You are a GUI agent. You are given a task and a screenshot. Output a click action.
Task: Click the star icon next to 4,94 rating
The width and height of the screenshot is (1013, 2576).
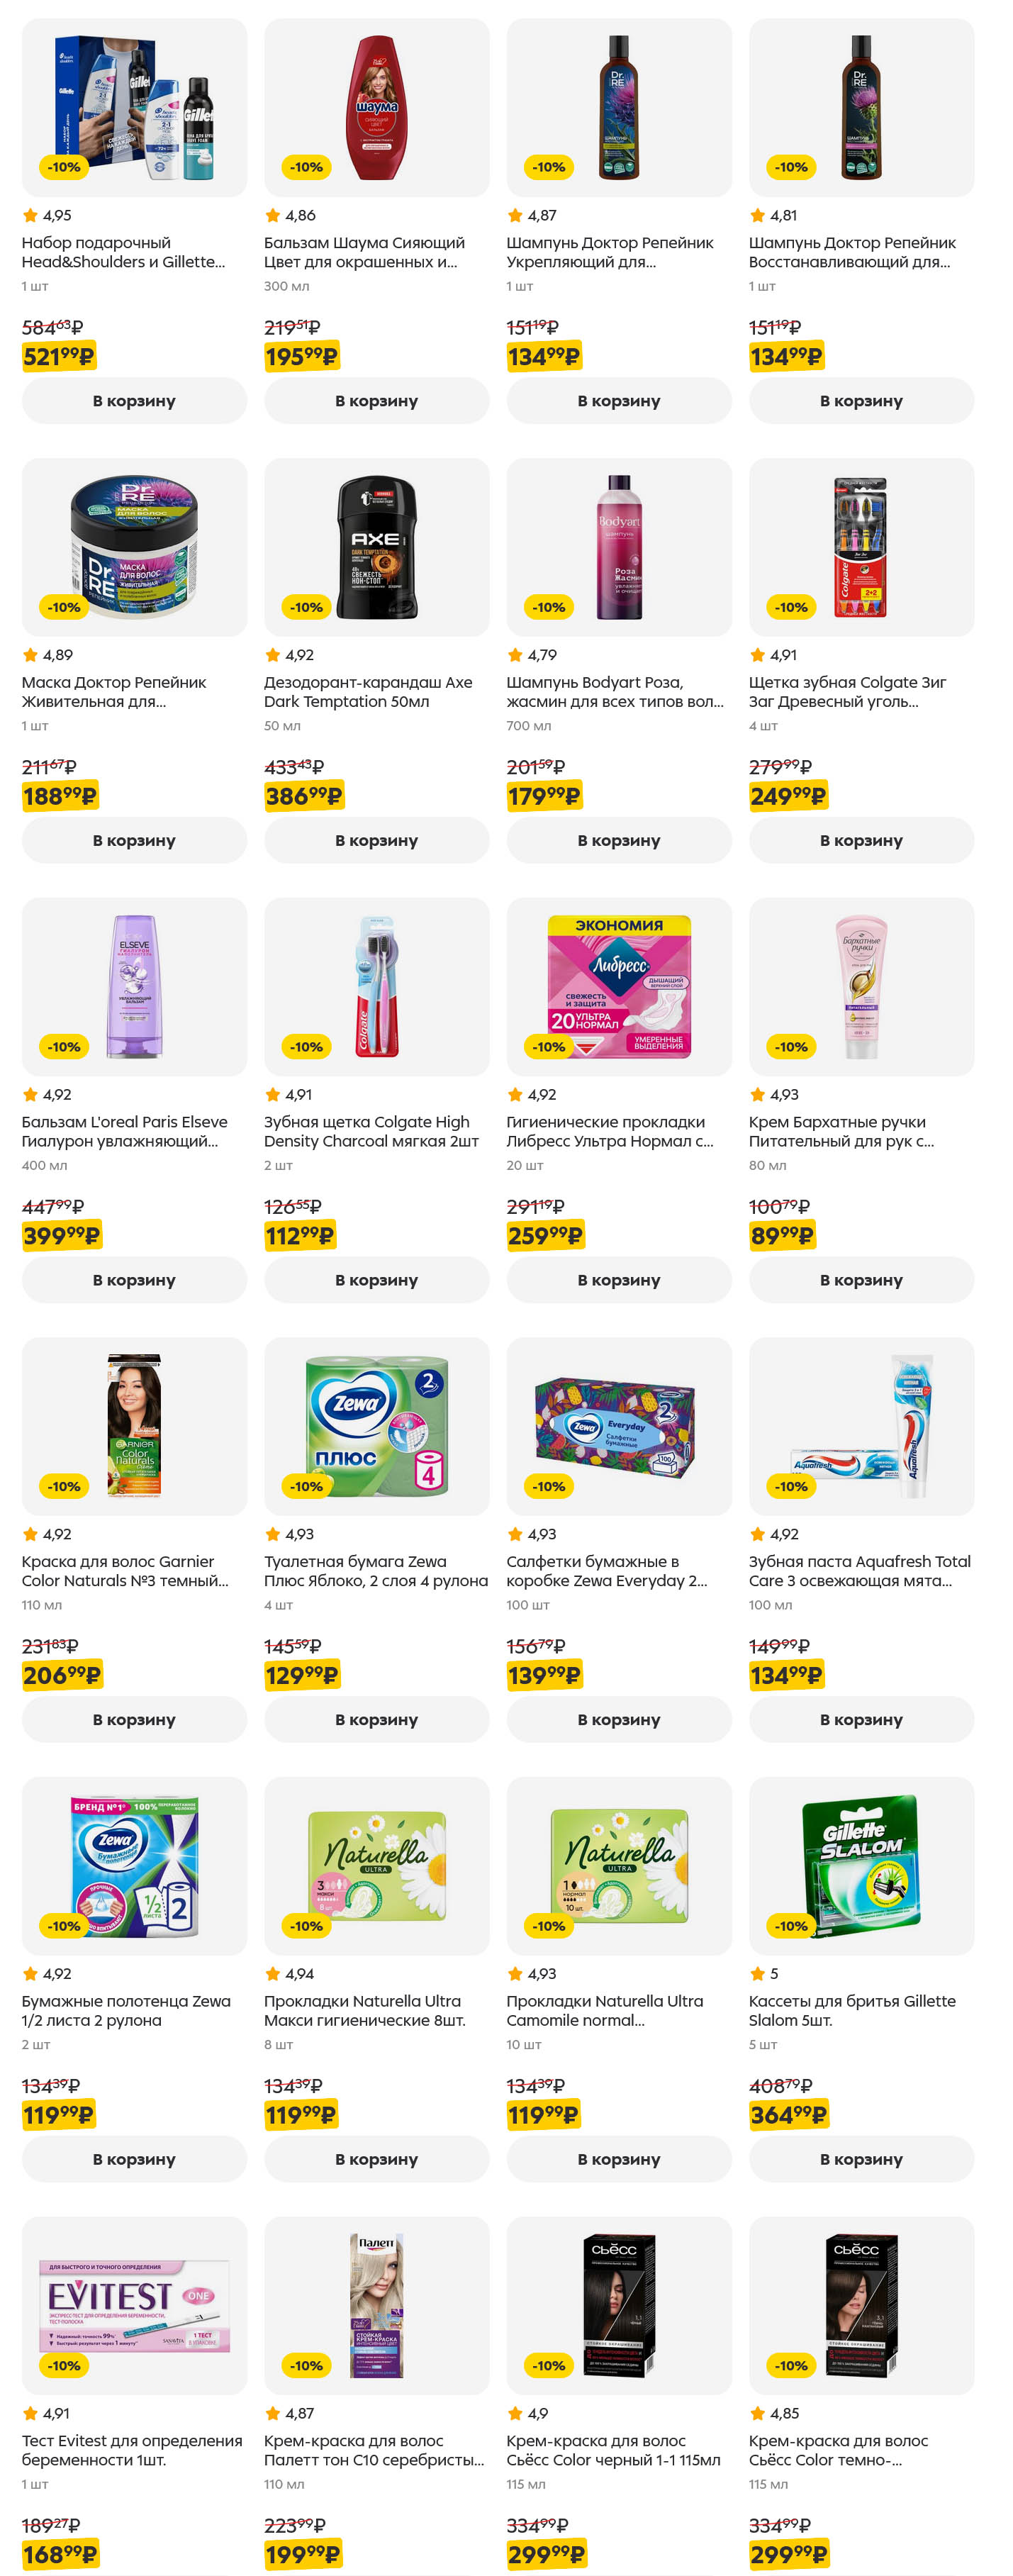pyautogui.click(x=272, y=1974)
